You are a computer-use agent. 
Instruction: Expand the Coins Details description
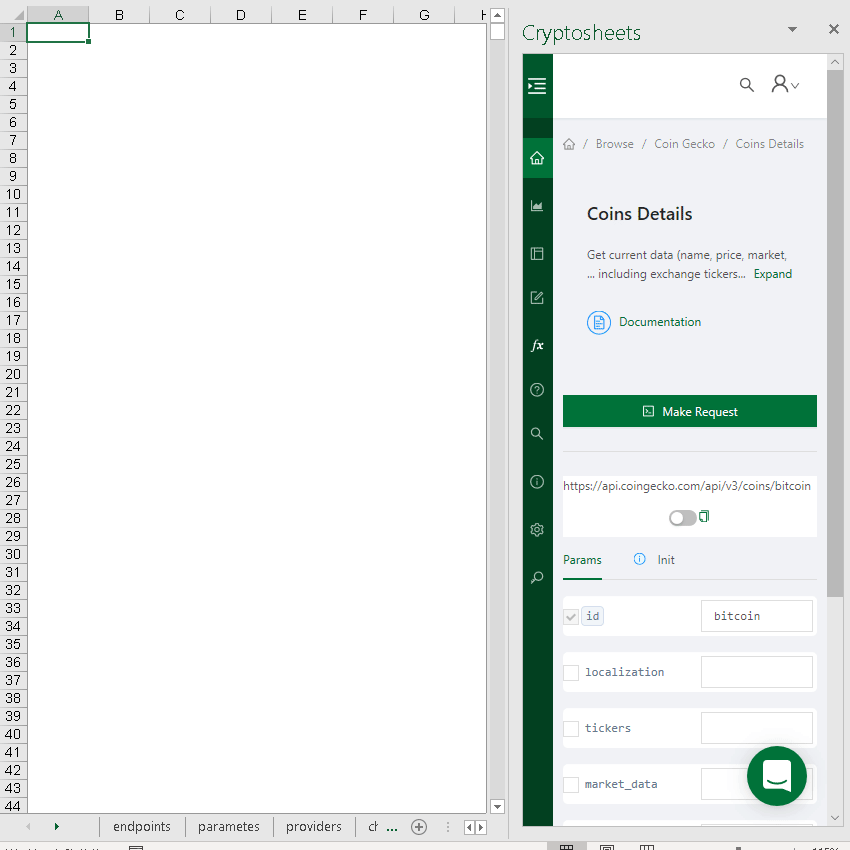[x=772, y=274]
